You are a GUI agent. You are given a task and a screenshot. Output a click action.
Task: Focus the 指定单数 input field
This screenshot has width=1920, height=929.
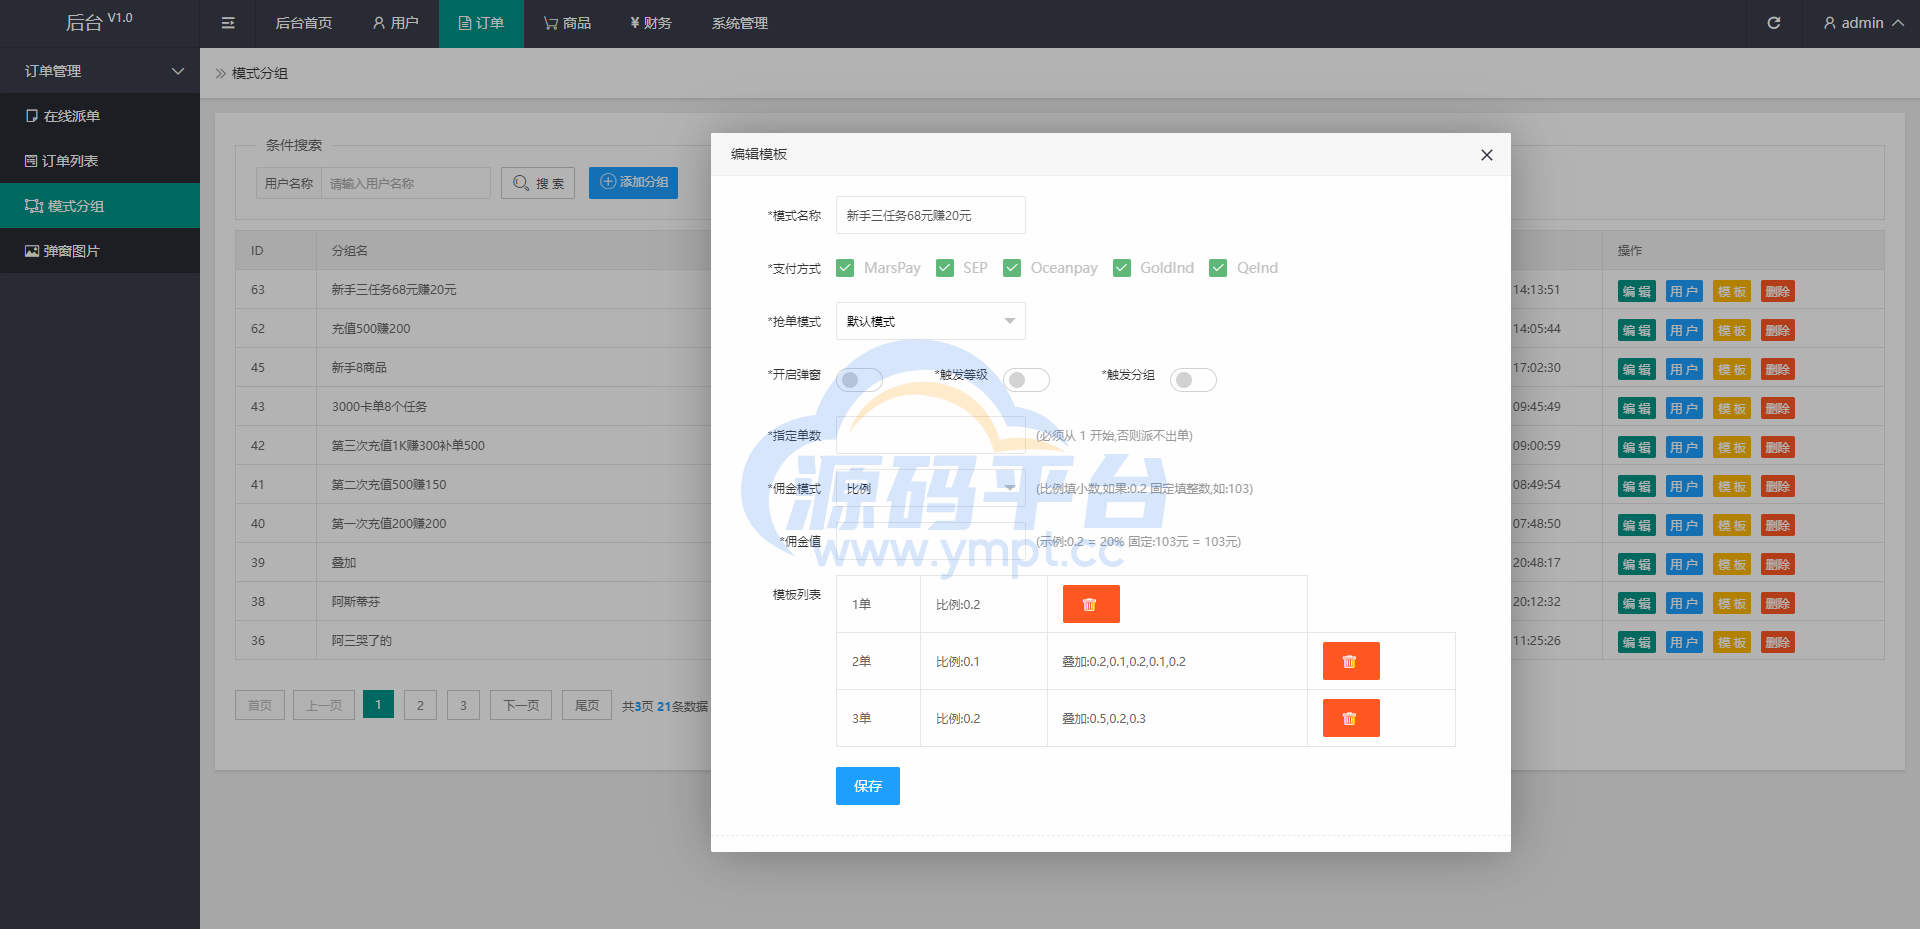point(931,435)
